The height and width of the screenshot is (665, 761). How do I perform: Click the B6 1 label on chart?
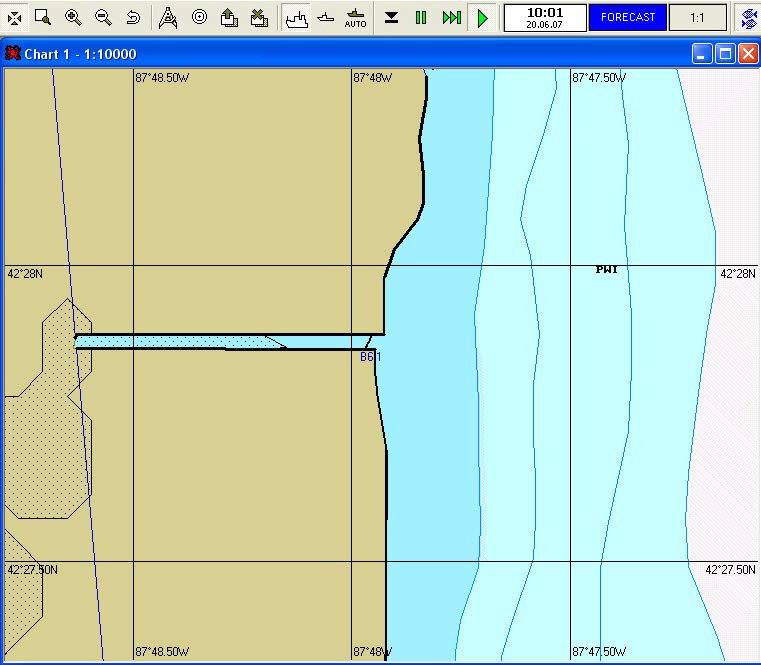click(x=370, y=357)
